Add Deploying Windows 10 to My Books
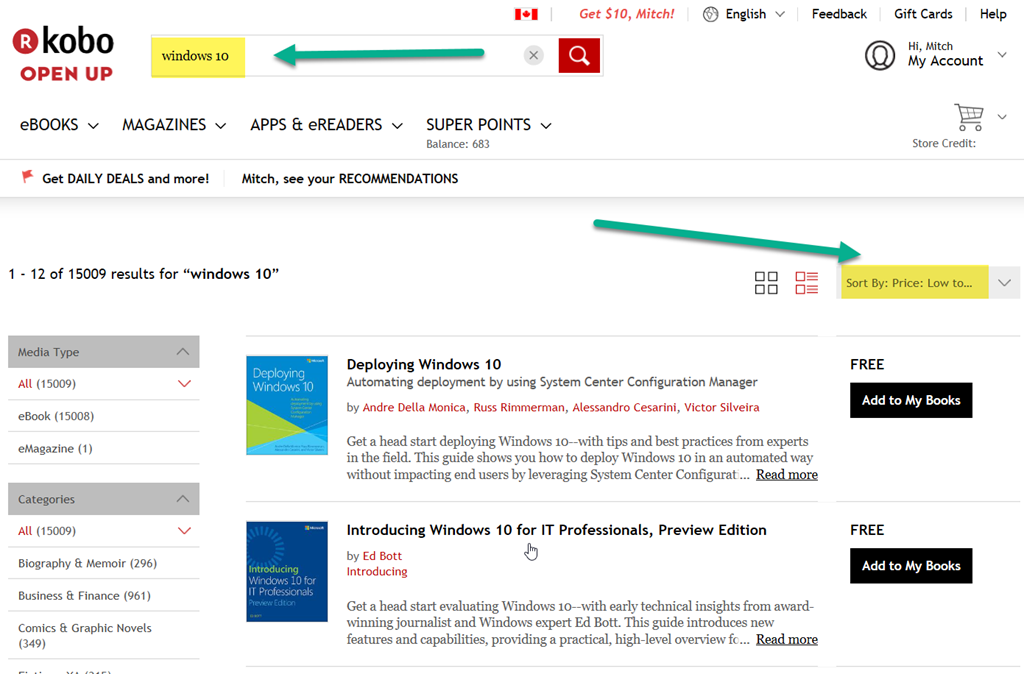 (x=910, y=400)
